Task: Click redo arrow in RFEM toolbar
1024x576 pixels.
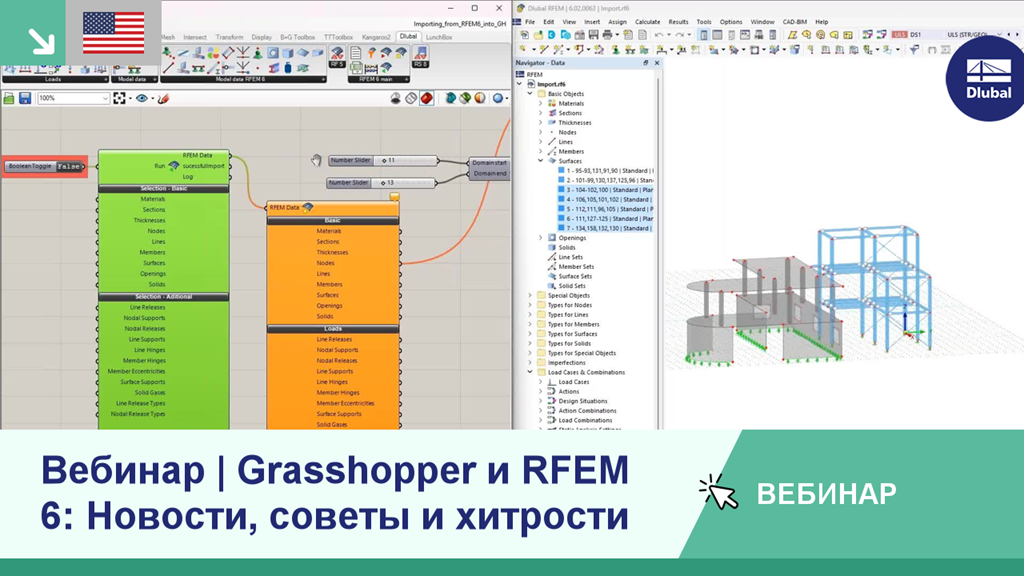Action: [680, 35]
